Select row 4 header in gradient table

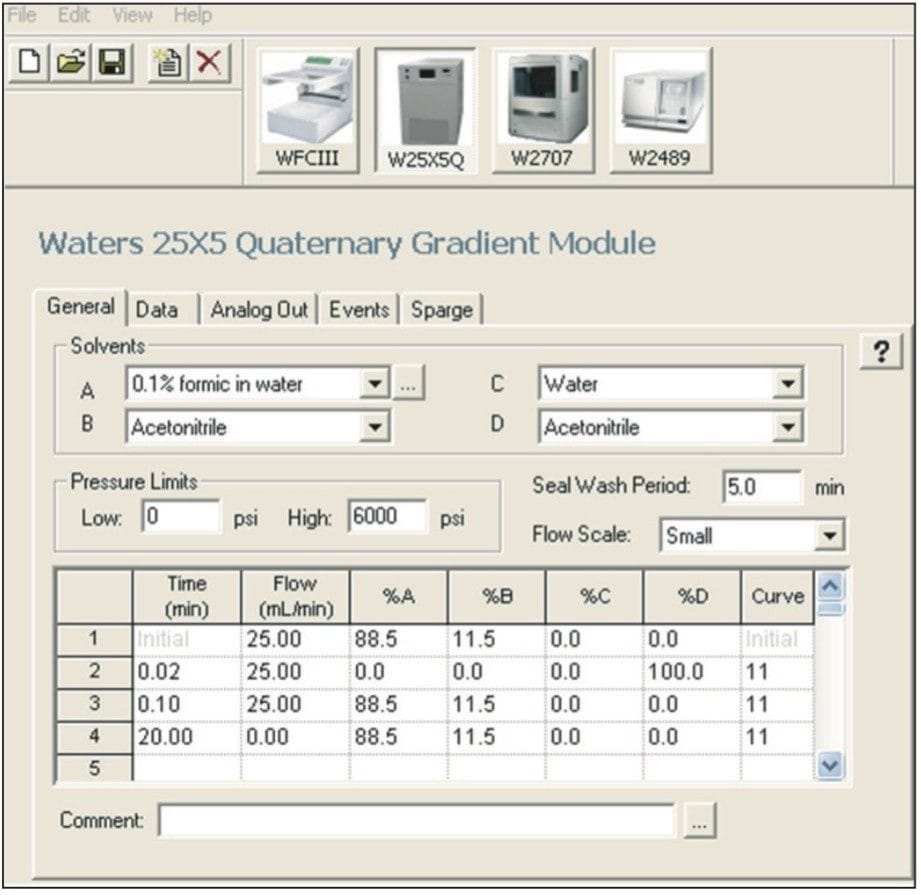[94, 736]
